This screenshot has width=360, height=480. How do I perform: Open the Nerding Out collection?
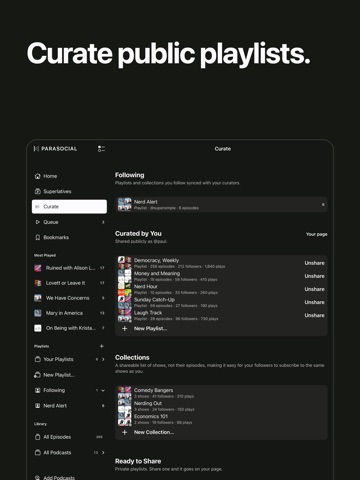tap(221, 406)
